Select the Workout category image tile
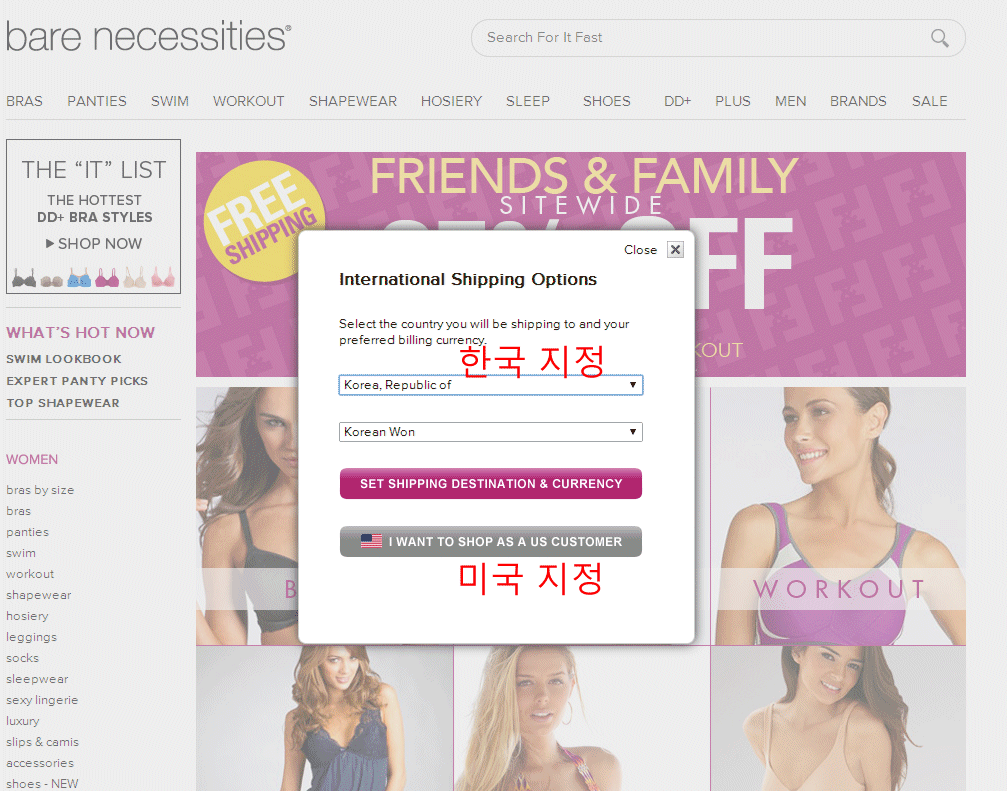This screenshot has width=1007, height=791. pos(838,515)
